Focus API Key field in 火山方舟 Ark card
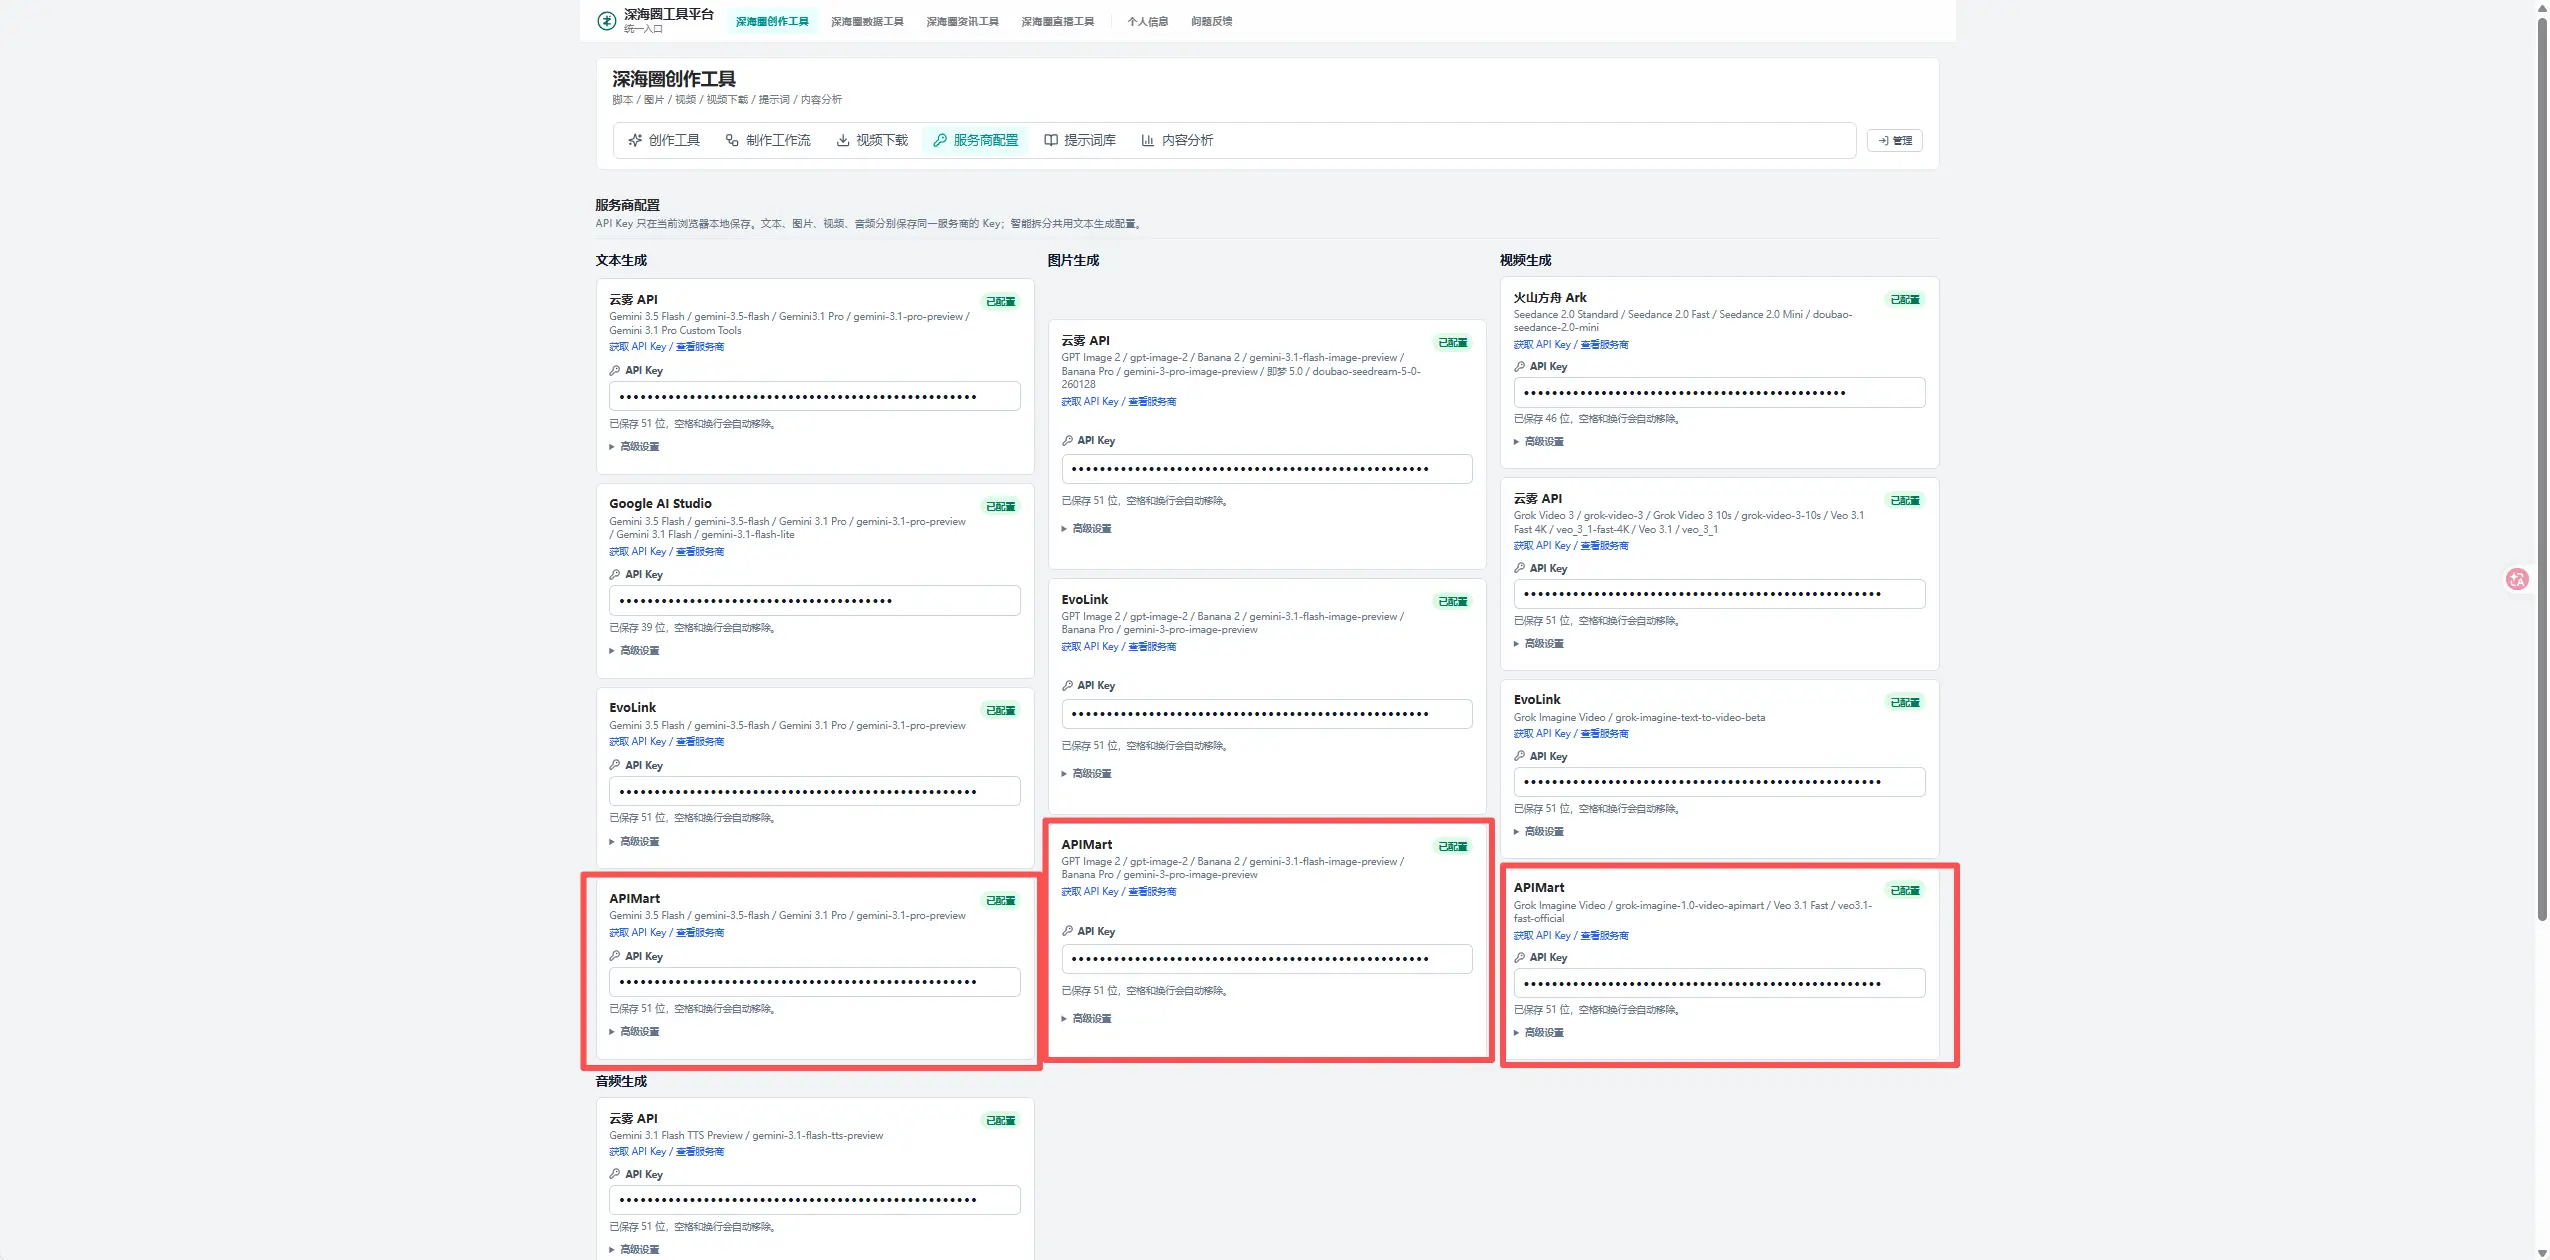The height and width of the screenshot is (1260, 2550). point(1718,393)
